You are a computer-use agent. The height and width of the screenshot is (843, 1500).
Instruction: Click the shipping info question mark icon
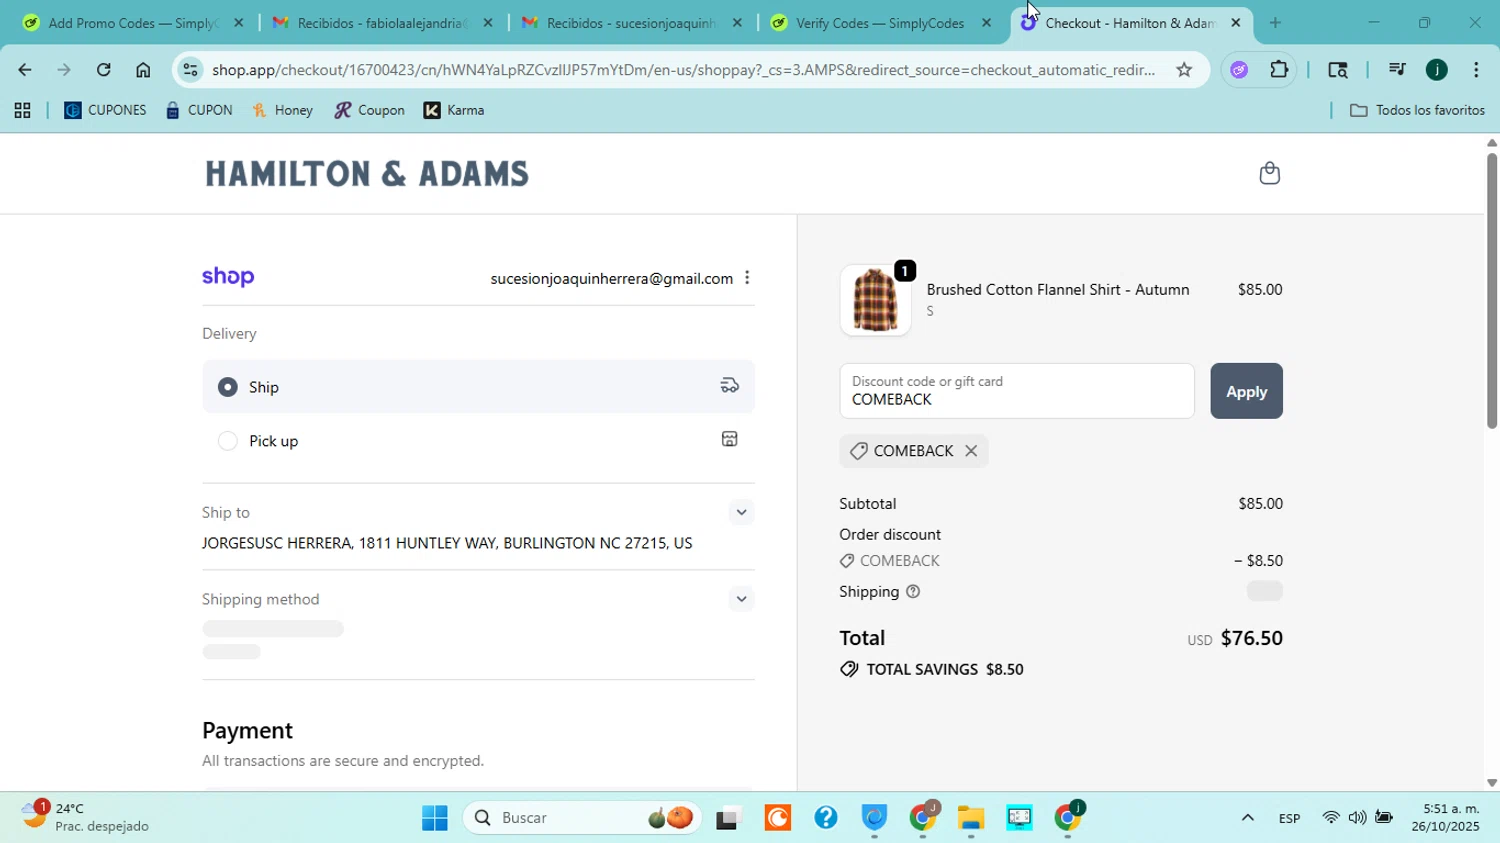912,592
